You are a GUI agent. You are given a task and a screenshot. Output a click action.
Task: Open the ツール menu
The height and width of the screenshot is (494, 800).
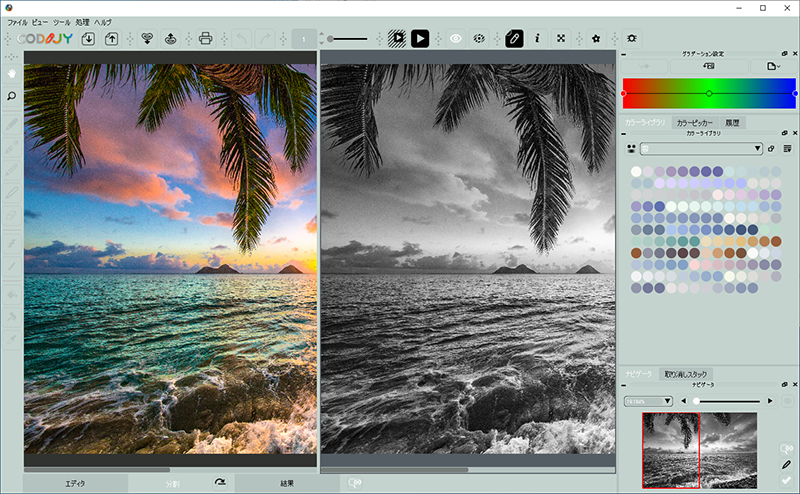62,22
